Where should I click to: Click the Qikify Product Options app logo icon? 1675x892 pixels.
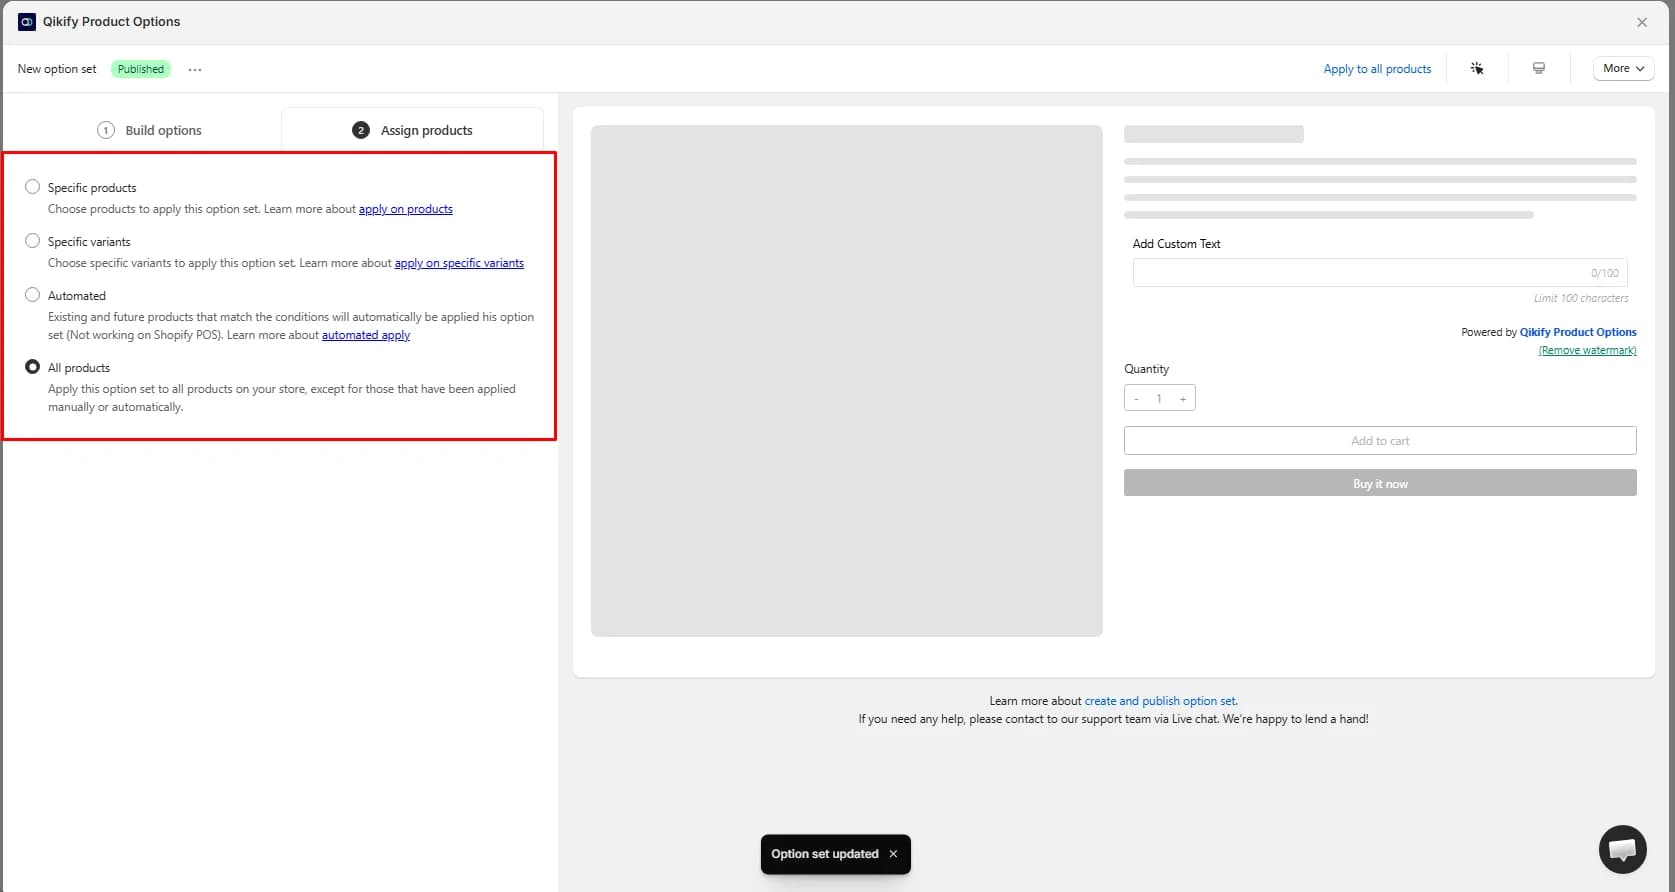(27, 21)
